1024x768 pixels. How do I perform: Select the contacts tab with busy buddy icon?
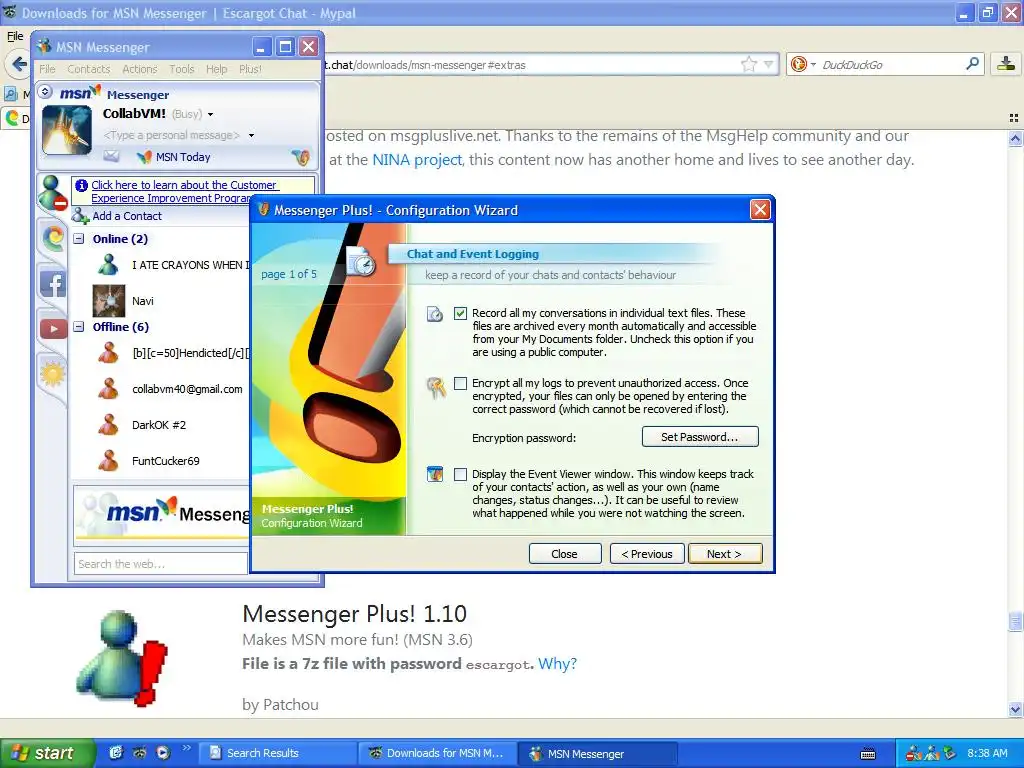point(52,193)
